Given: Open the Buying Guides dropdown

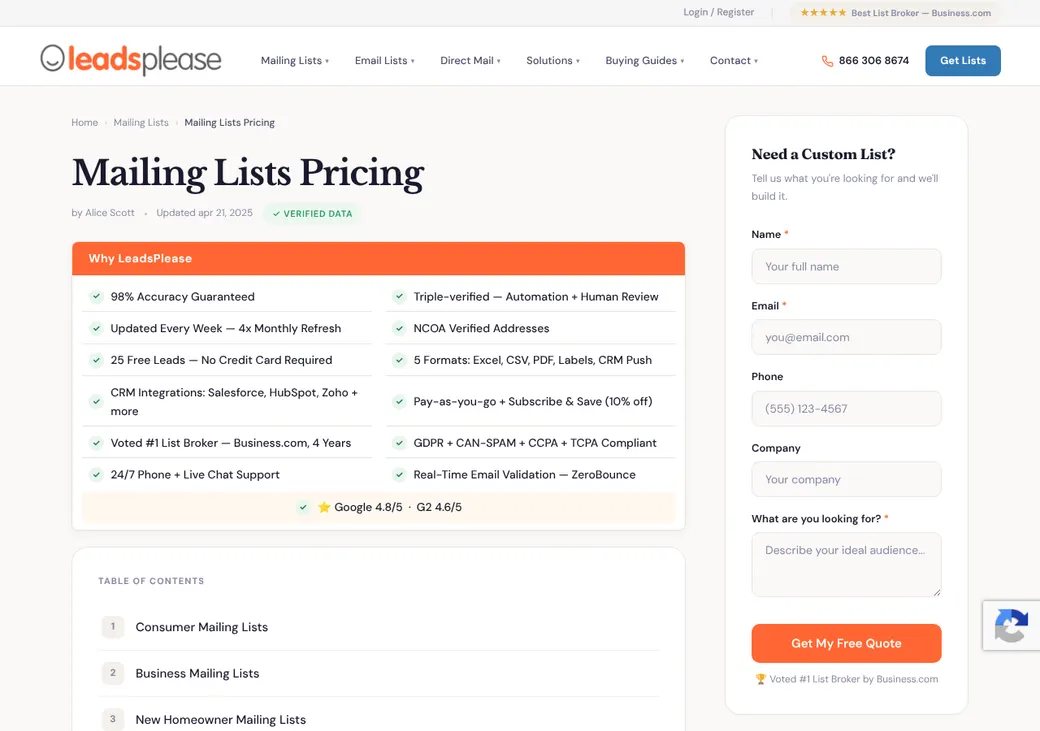Looking at the screenshot, I should [645, 60].
